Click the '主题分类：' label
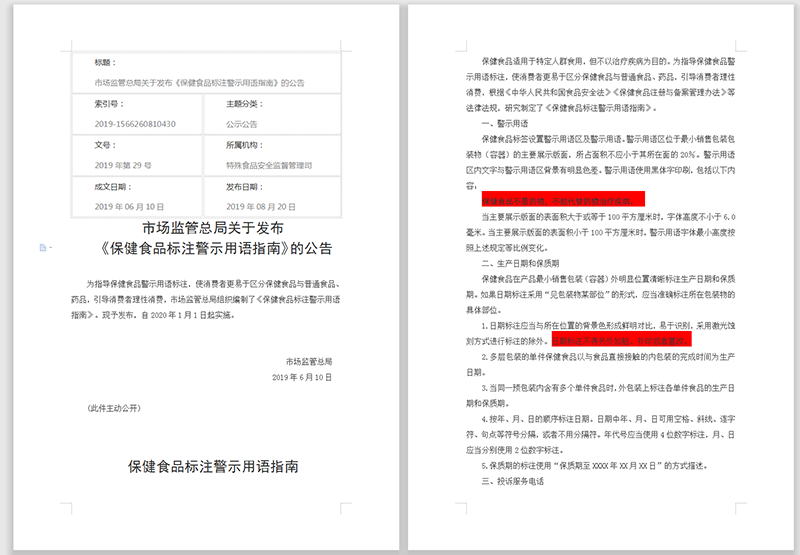 point(244,104)
